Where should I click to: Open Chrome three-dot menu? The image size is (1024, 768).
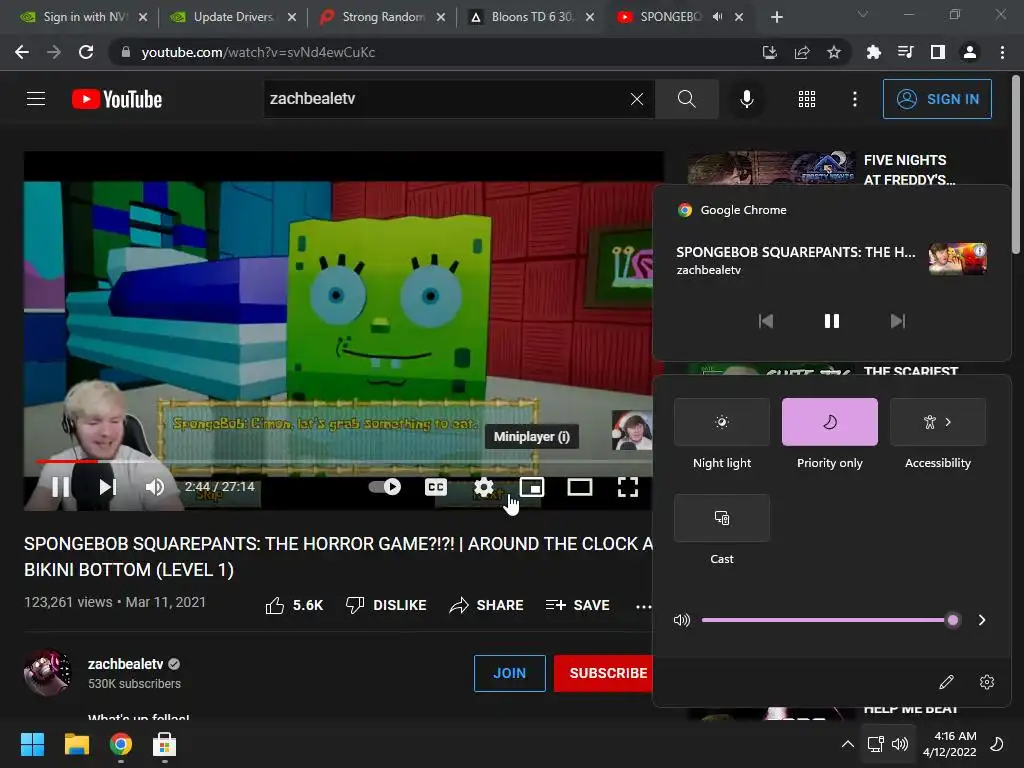[x=1002, y=52]
